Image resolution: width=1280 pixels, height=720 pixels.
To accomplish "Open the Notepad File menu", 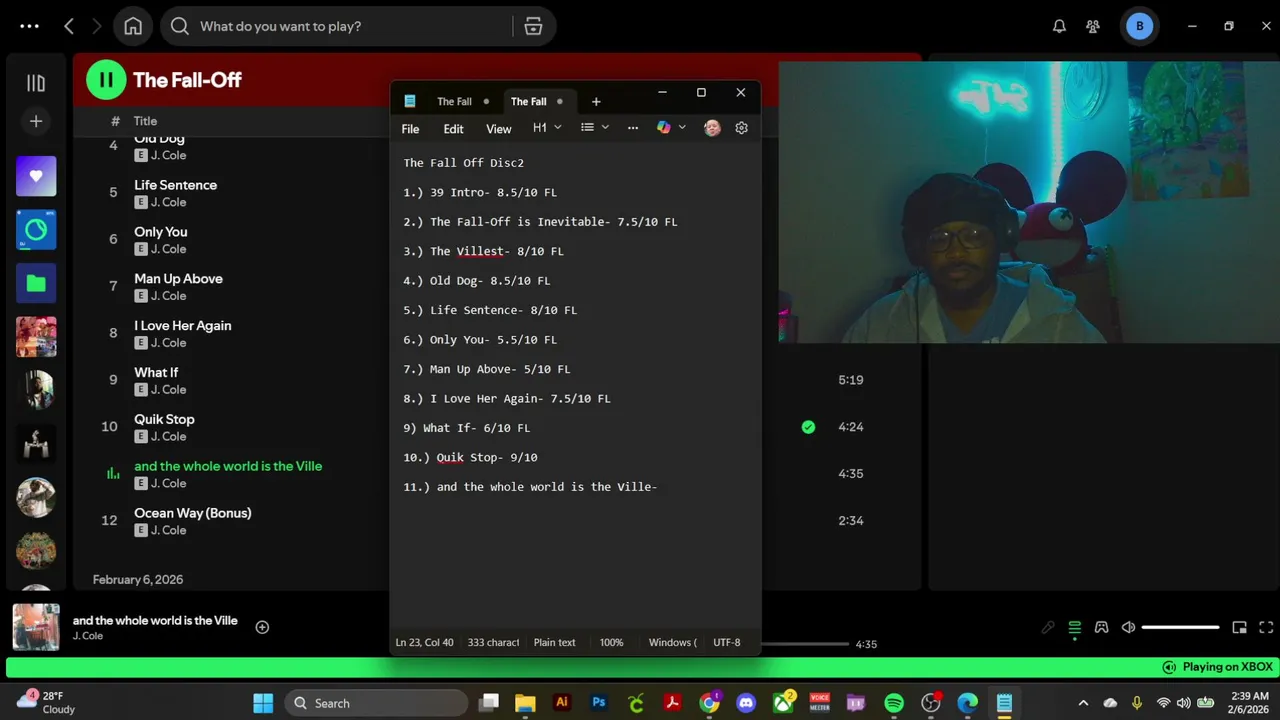I will pos(410,129).
